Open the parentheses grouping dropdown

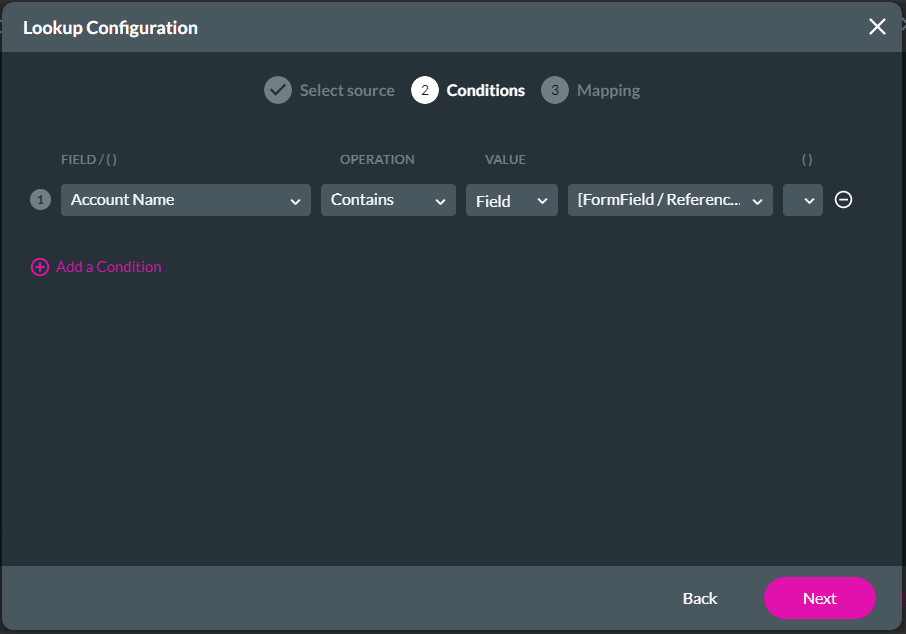[803, 199]
